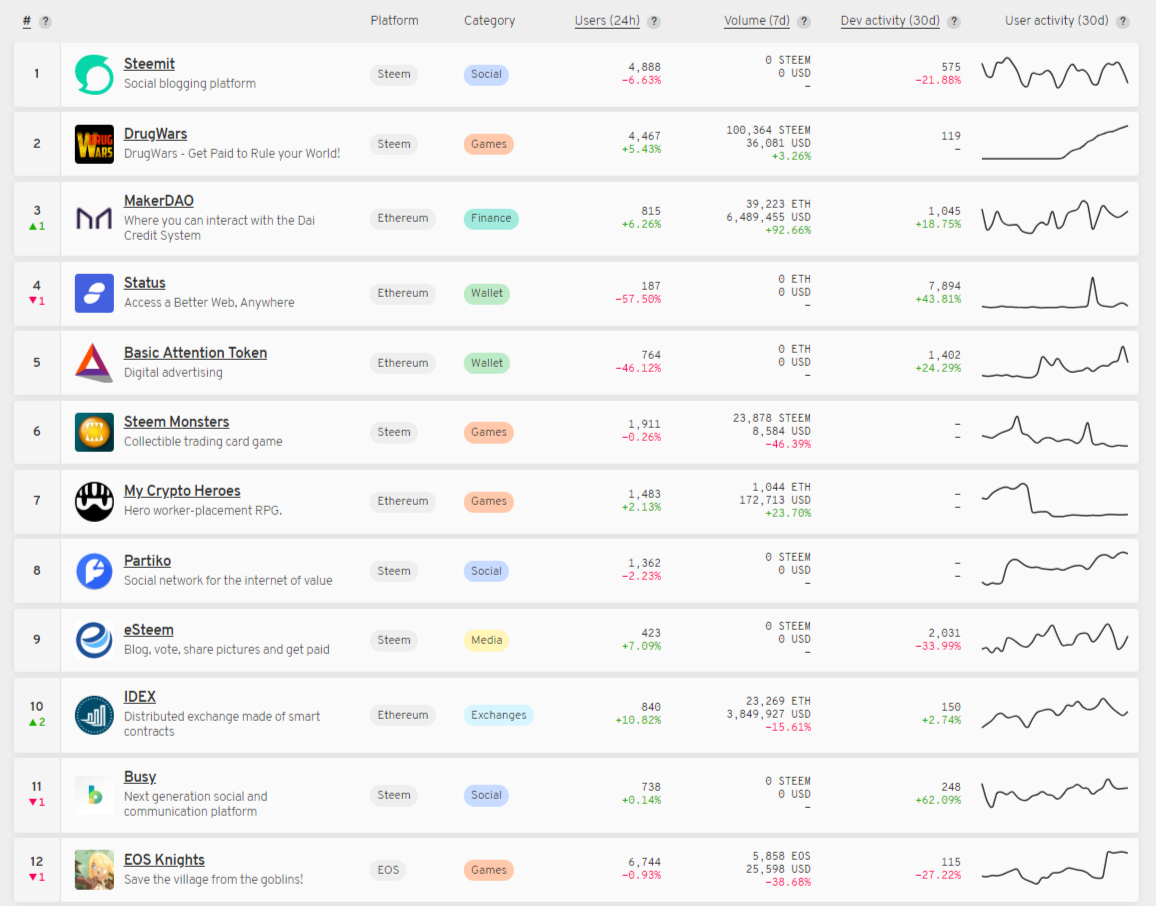Click the 6,489,455 USD volume for MakerDAO
Image resolution: width=1156 pixels, height=906 pixels.
768,217
